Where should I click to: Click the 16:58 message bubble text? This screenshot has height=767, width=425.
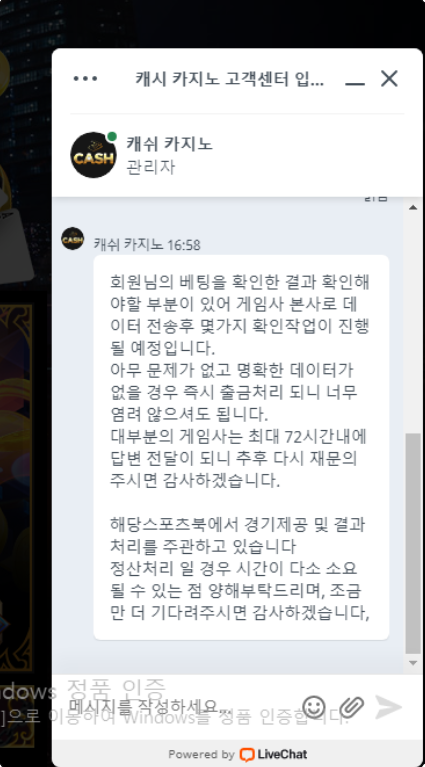(241, 448)
